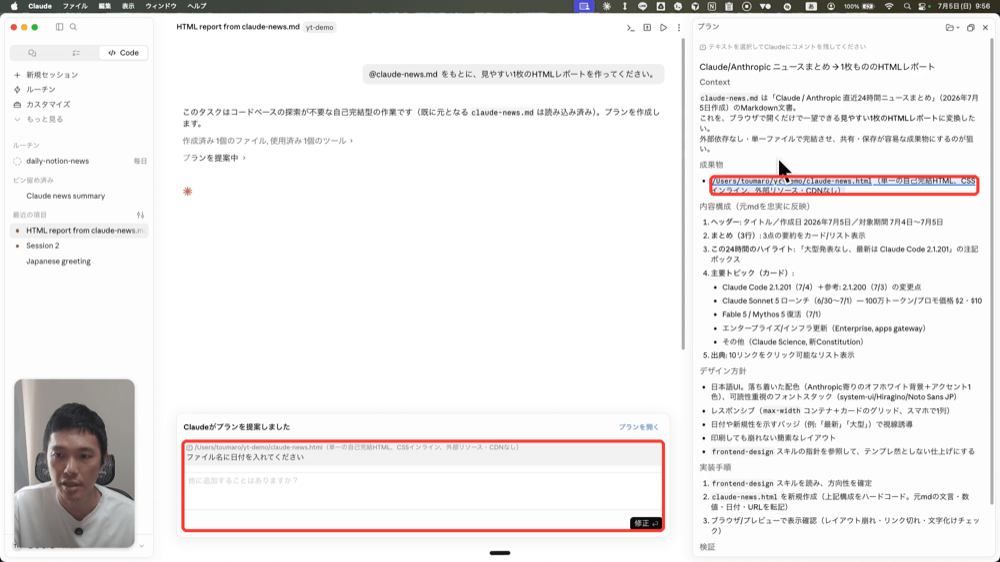1000x562 pixels.
Task: Click the 実装手順 heading in plan
Action: coord(715,467)
